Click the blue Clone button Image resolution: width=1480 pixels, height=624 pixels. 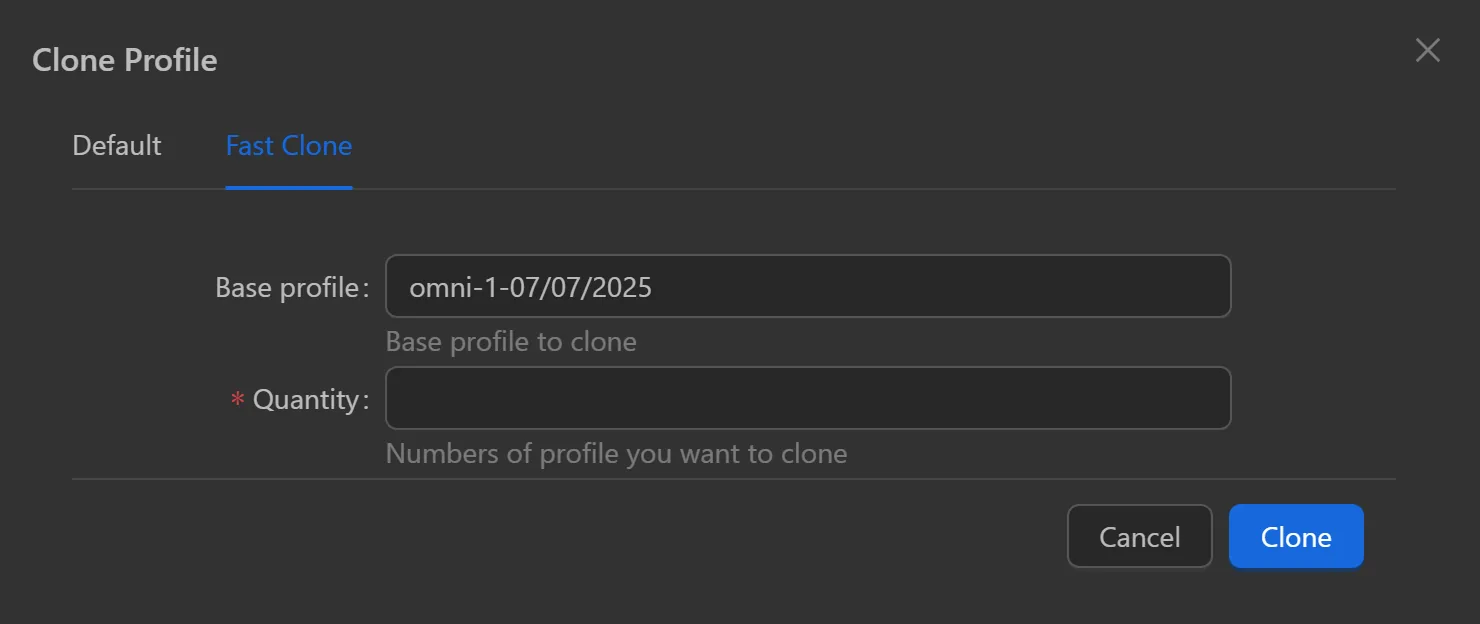(1295, 537)
